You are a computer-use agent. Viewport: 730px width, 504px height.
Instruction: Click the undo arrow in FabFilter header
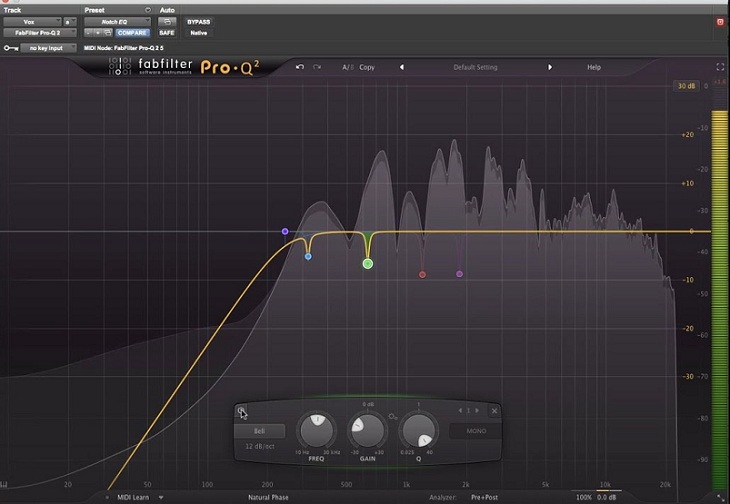click(300, 67)
